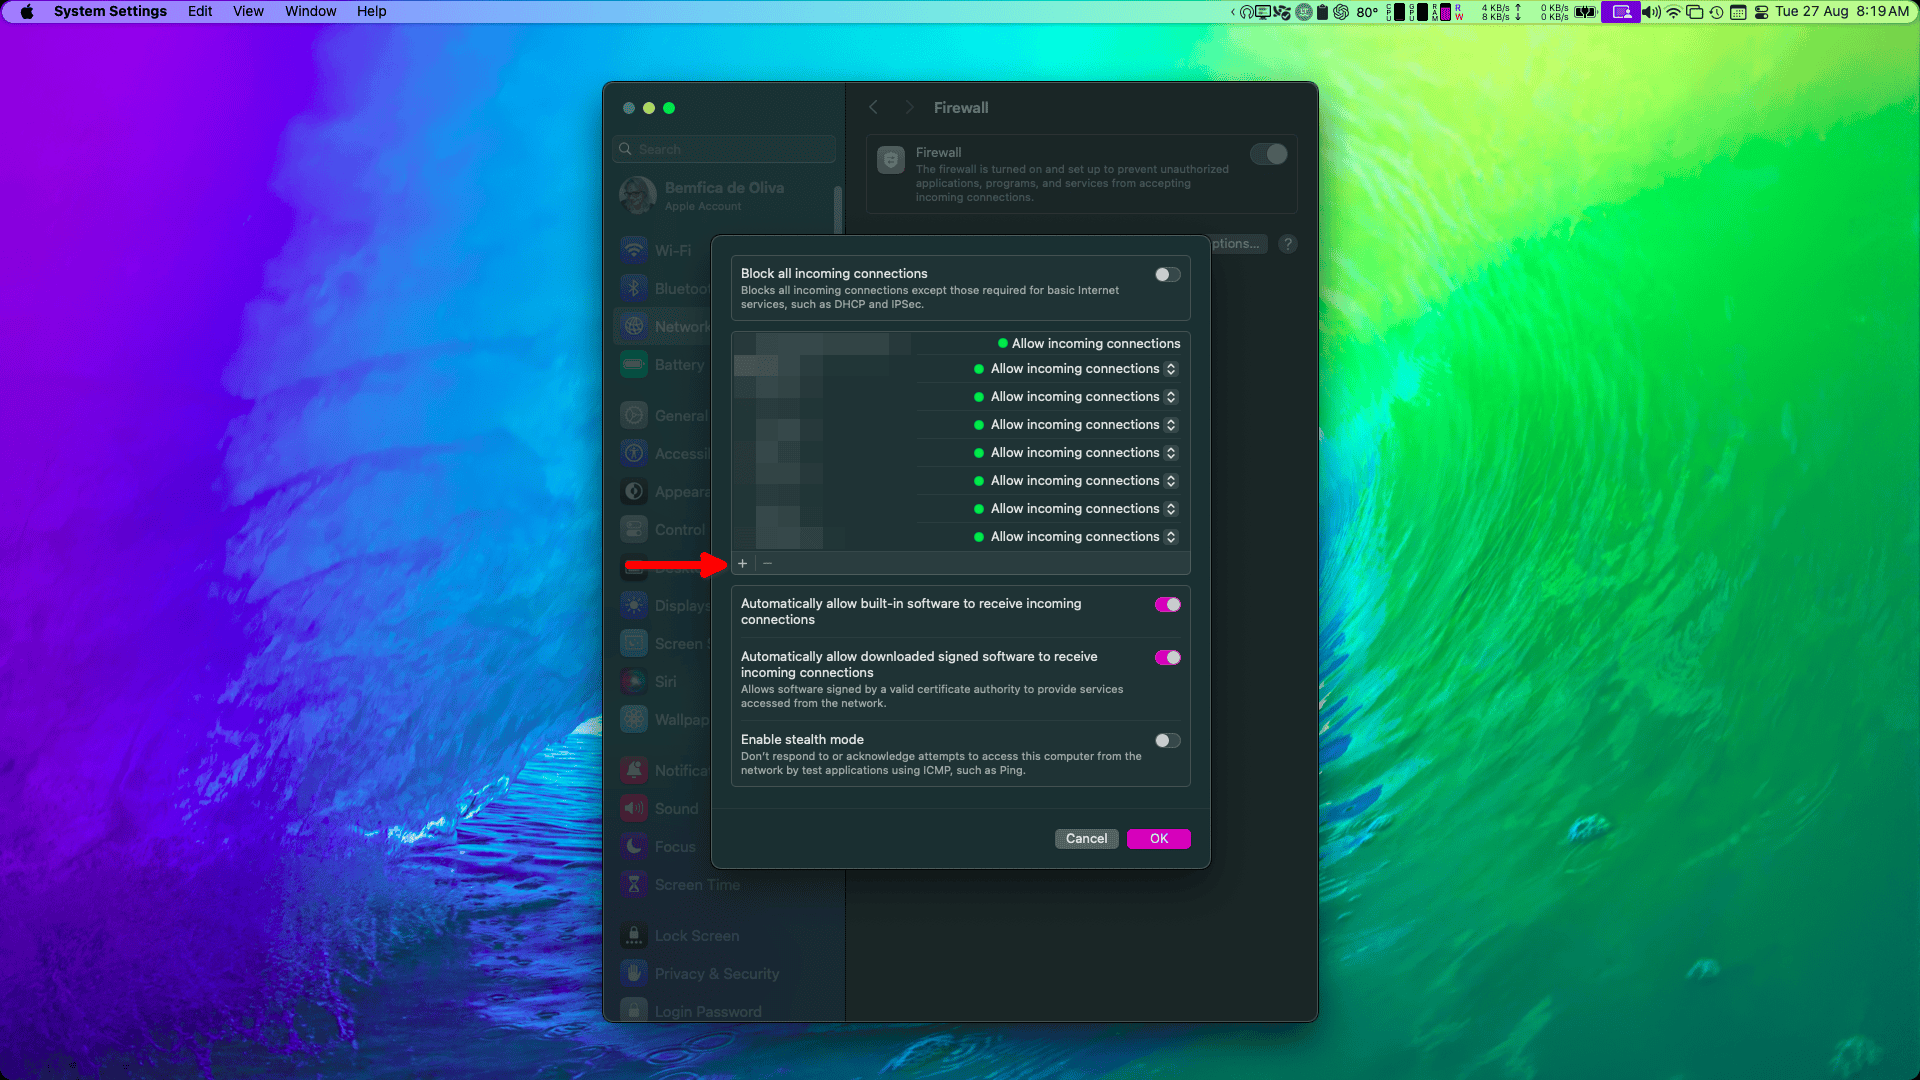This screenshot has height=1080, width=1920.
Task: Change the last app's incoming connections setting
Action: click(x=1171, y=536)
